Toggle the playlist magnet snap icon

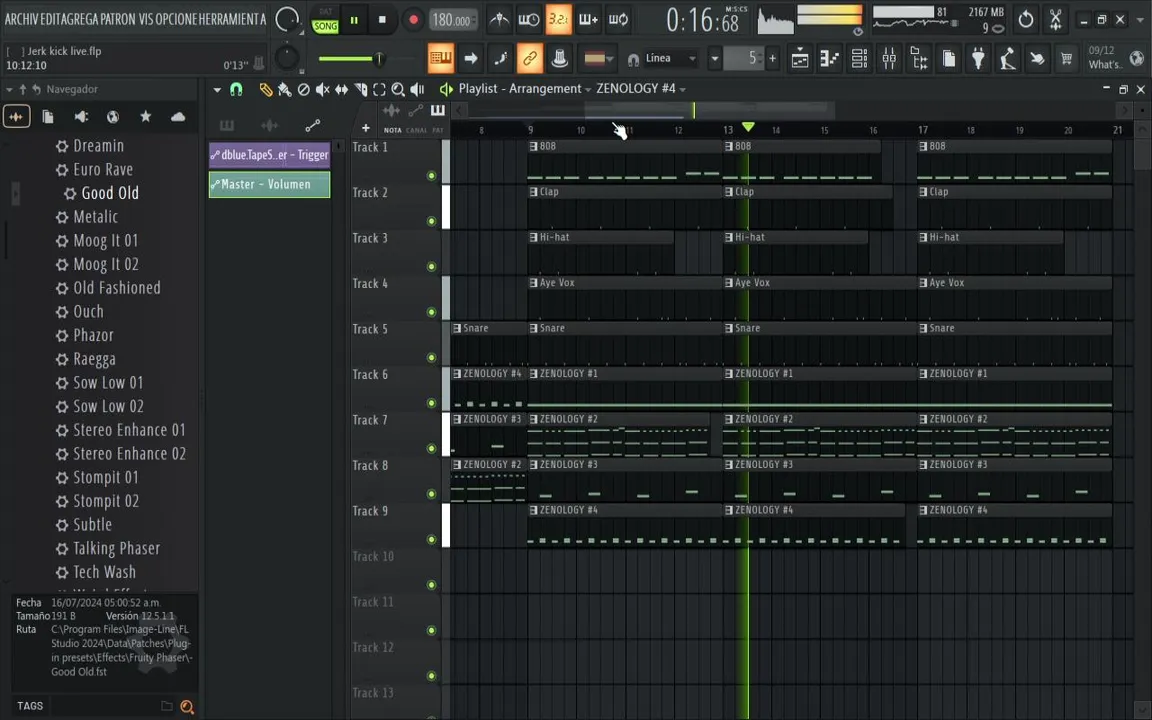[x=236, y=90]
